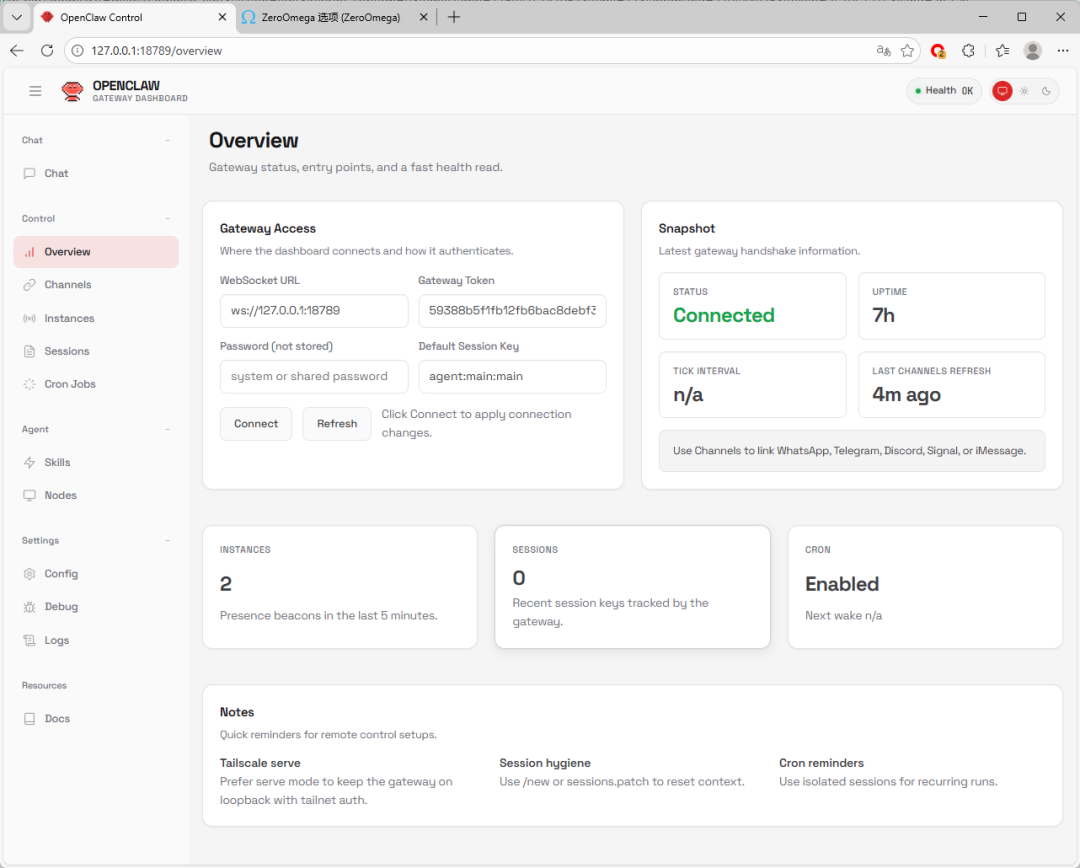Click the Instances broadcast icon
This screenshot has height=868, width=1080.
(30, 318)
